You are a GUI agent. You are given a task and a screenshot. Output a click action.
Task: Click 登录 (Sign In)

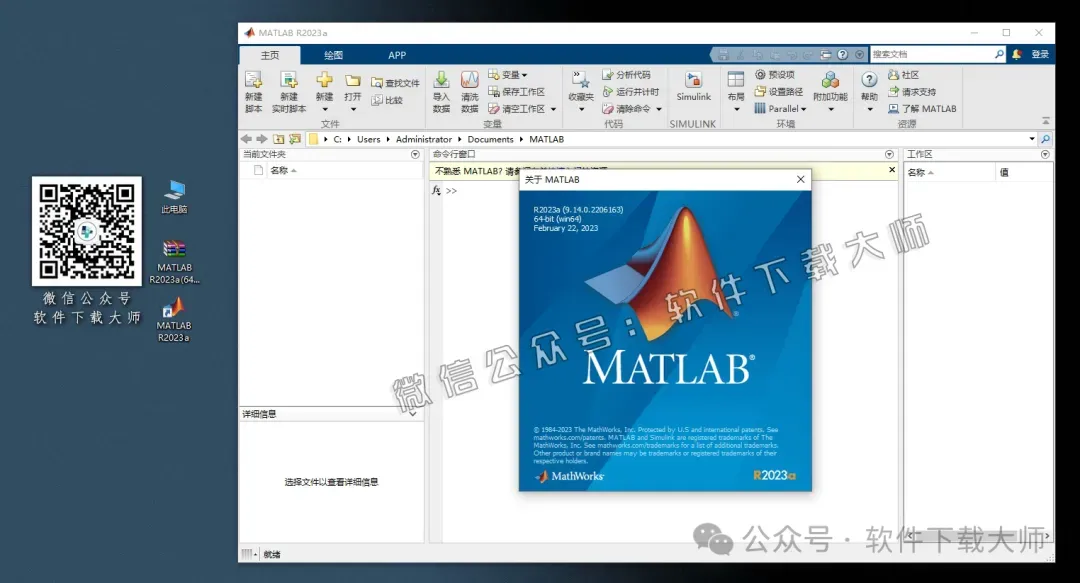(1040, 54)
